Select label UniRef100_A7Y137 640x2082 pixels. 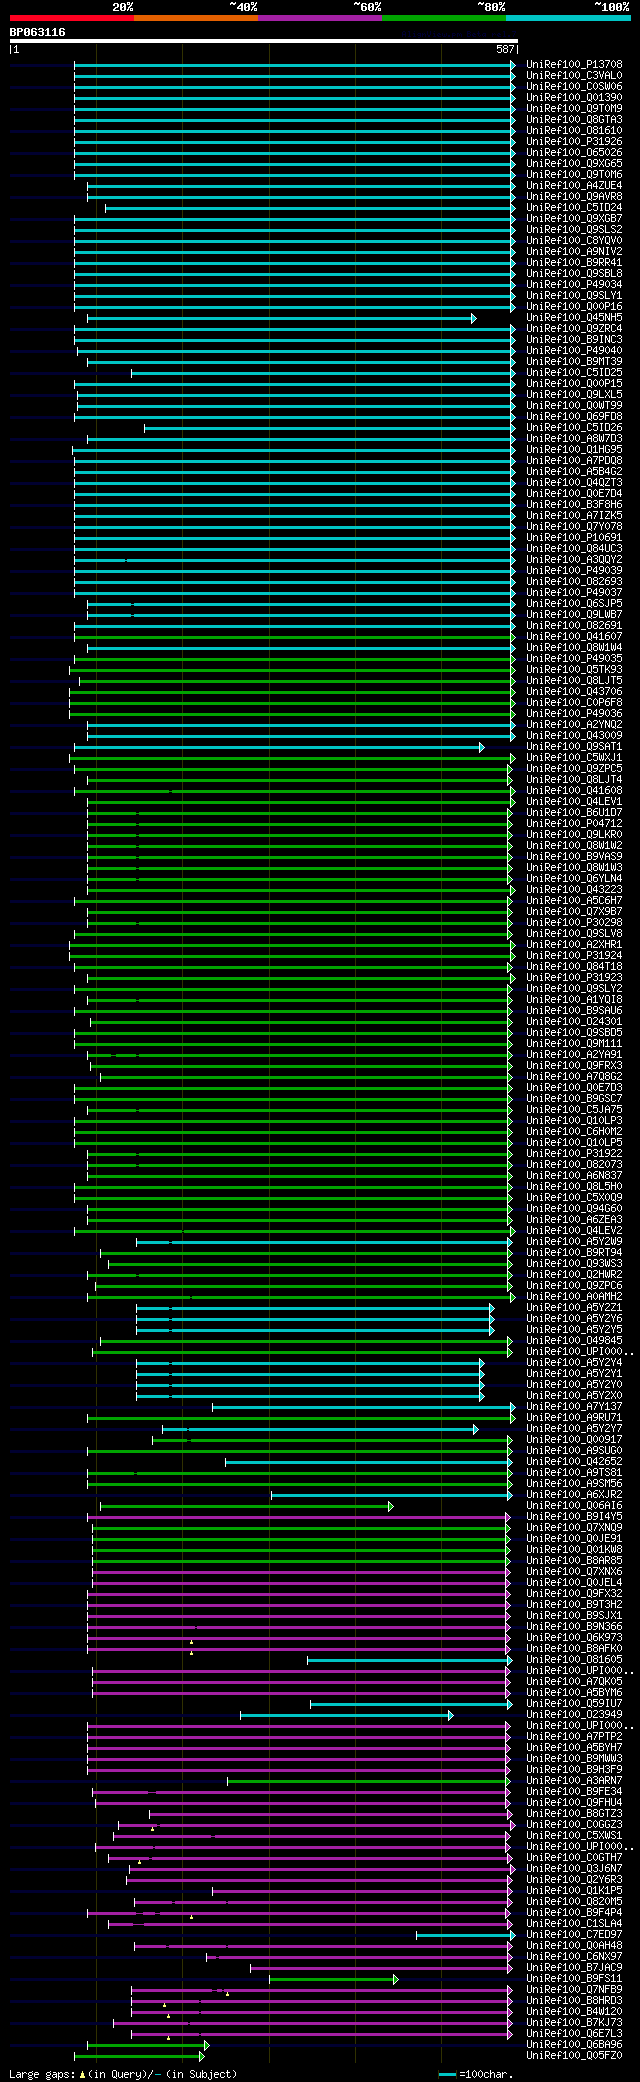pos(574,1407)
